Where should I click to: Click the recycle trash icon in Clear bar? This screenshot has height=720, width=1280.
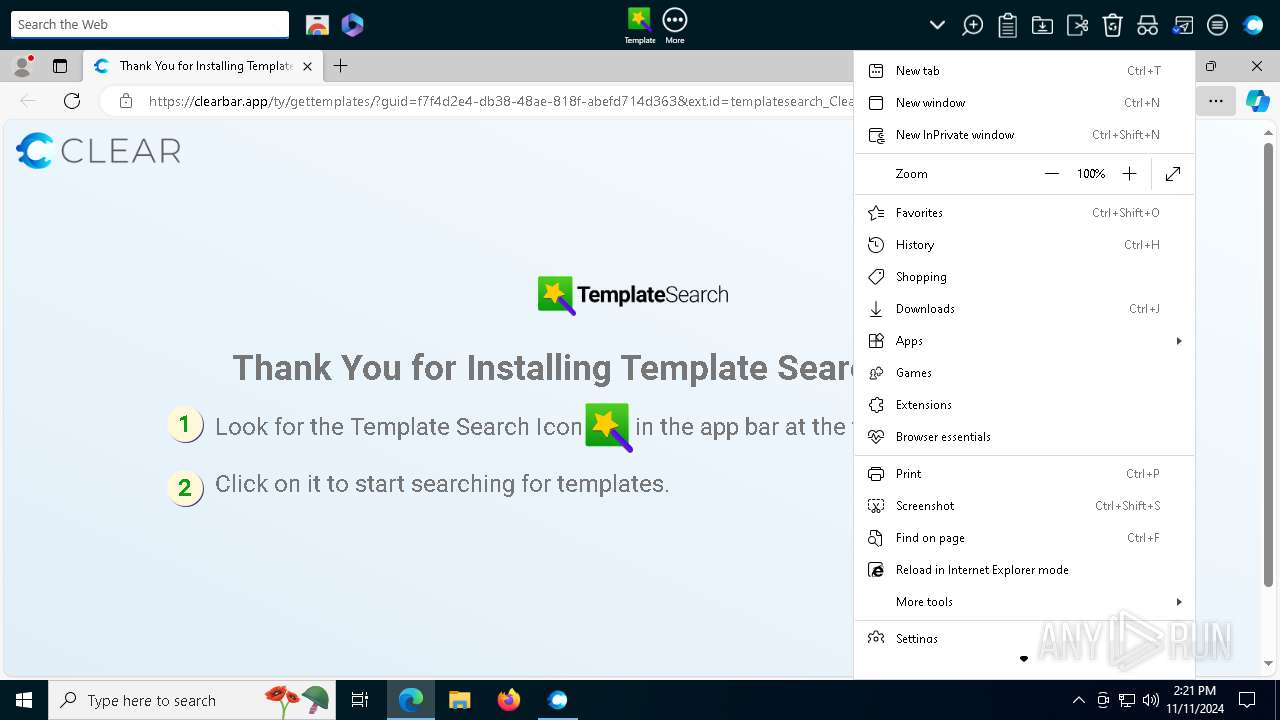tap(1112, 25)
